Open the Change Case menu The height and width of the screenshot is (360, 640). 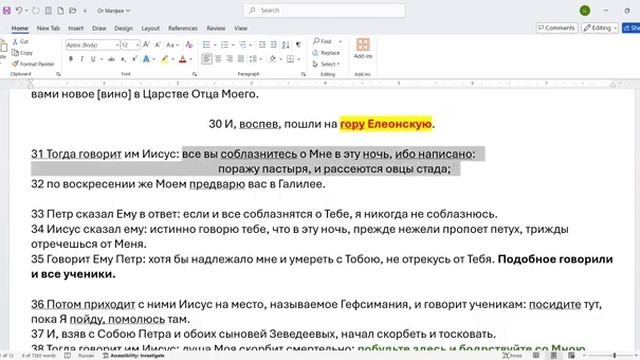172,45
